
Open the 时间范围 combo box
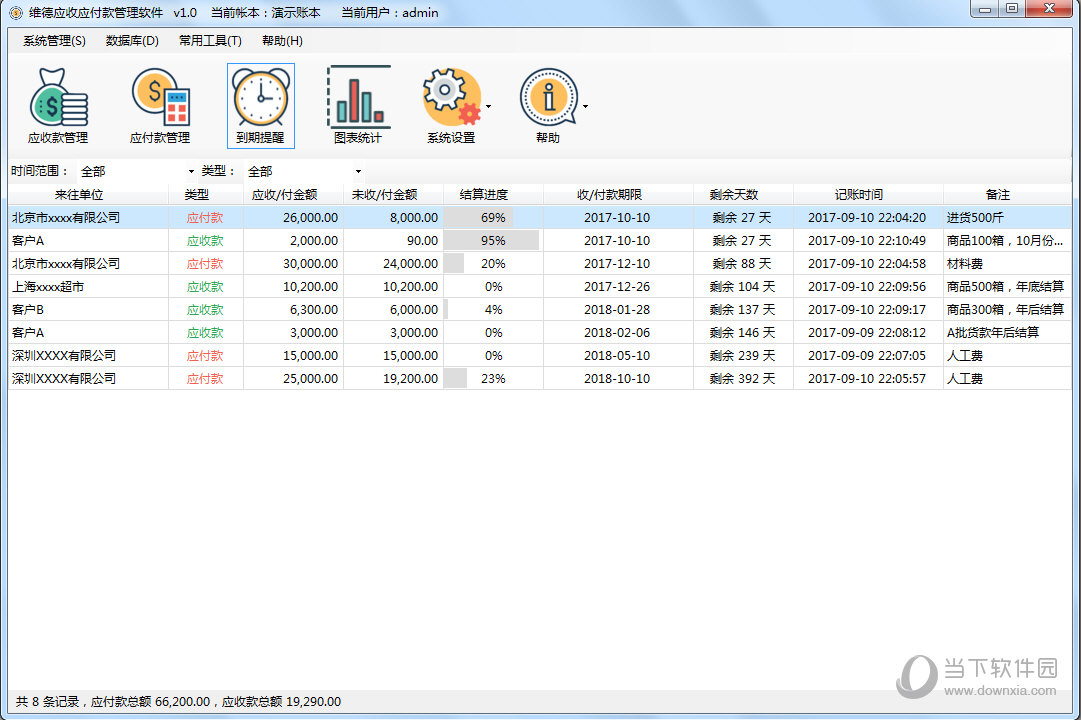pyautogui.click(x=137, y=172)
